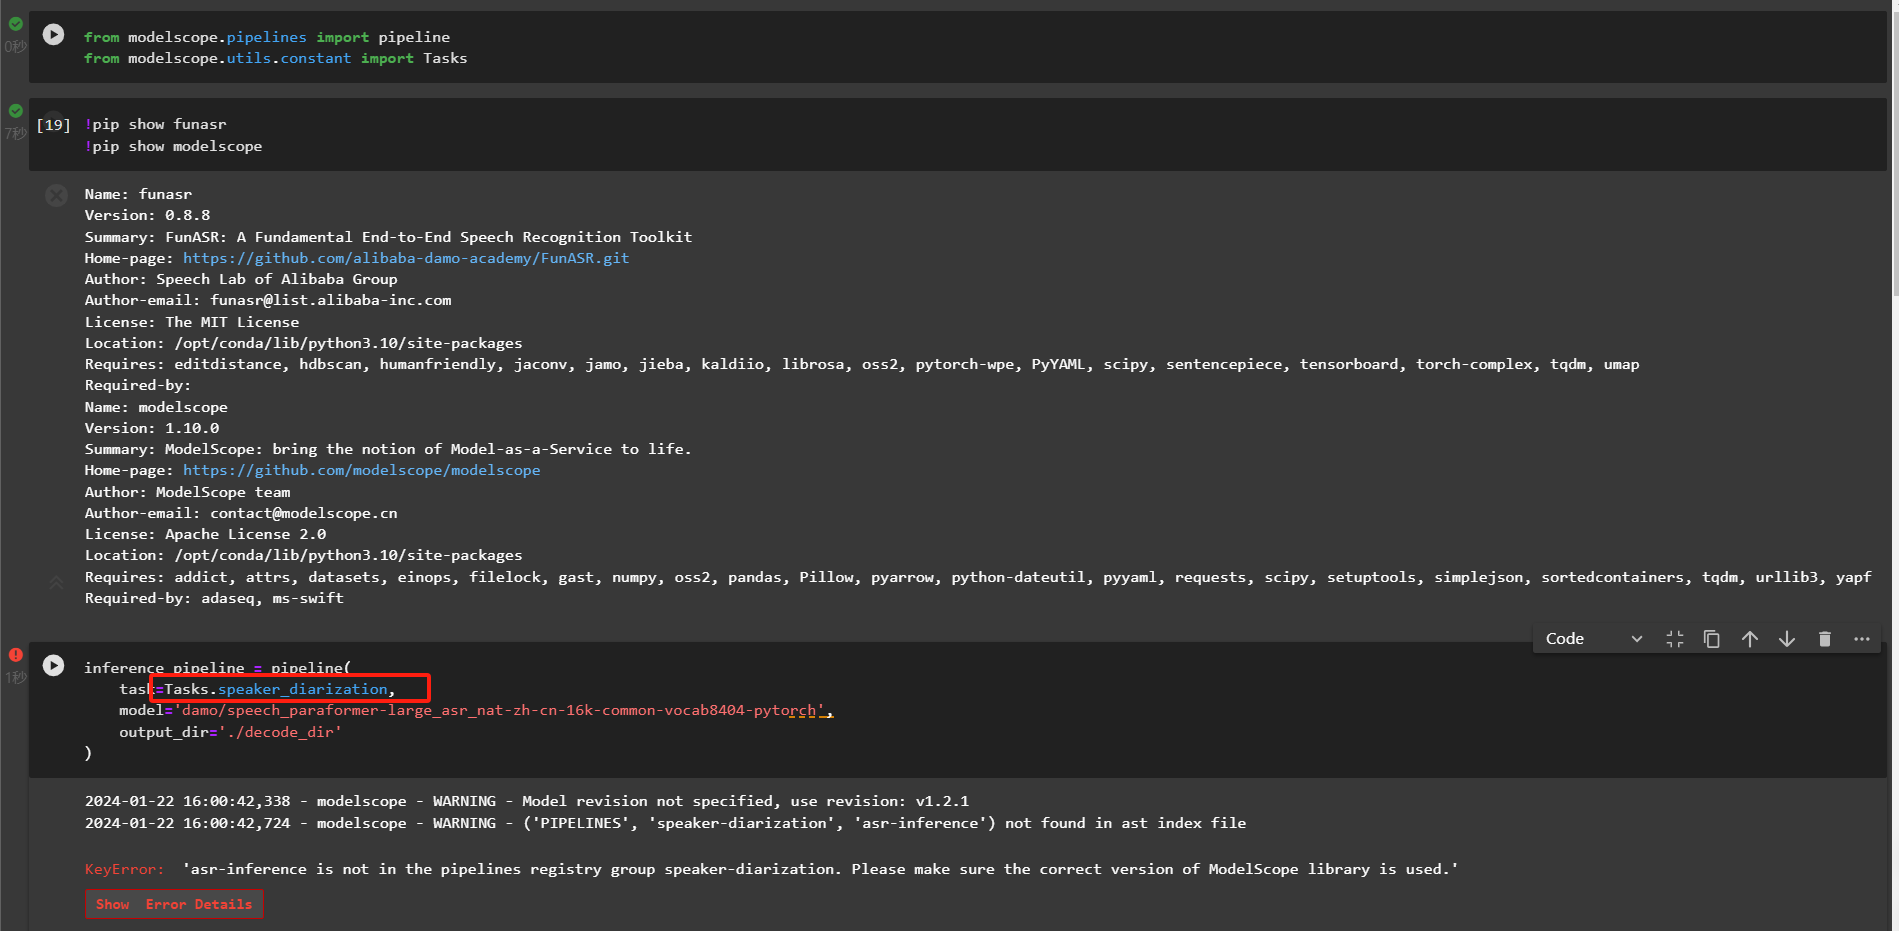Click 'from modelscope.utils.constant import Tasks' line
The height and width of the screenshot is (931, 1899).
point(276,58)
